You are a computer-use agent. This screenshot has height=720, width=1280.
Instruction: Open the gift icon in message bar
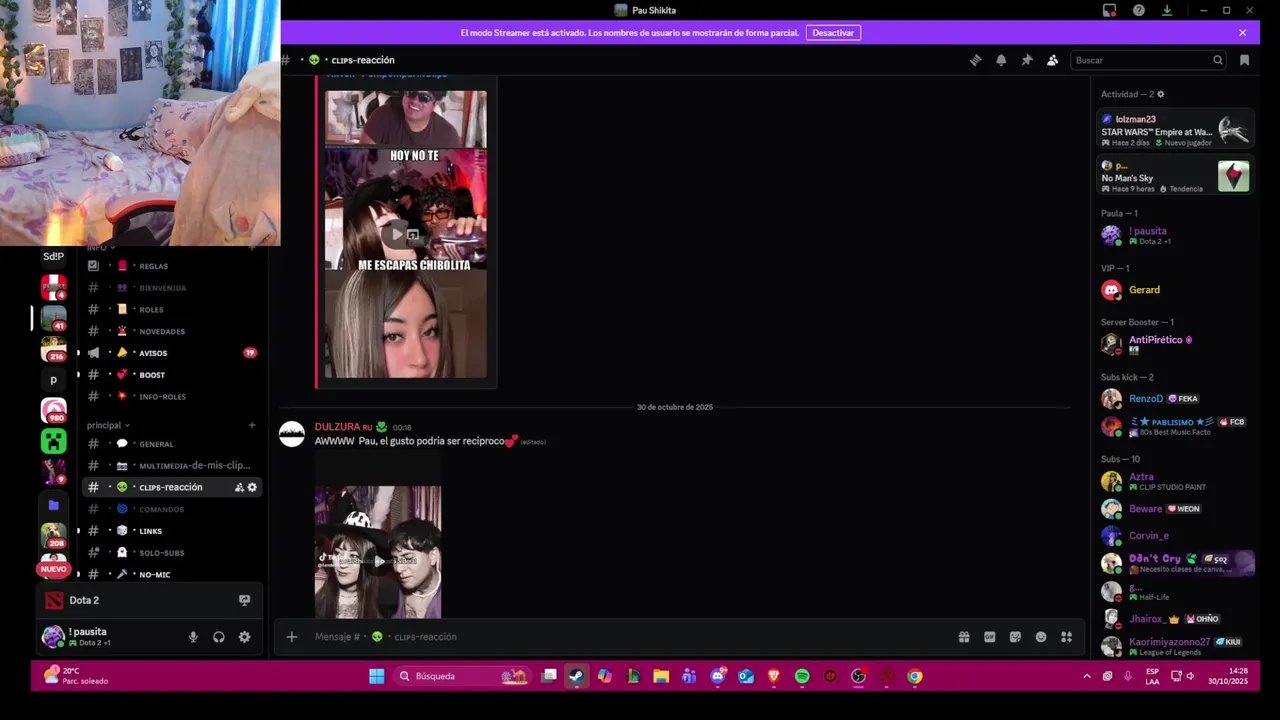[x=964, y=636]
